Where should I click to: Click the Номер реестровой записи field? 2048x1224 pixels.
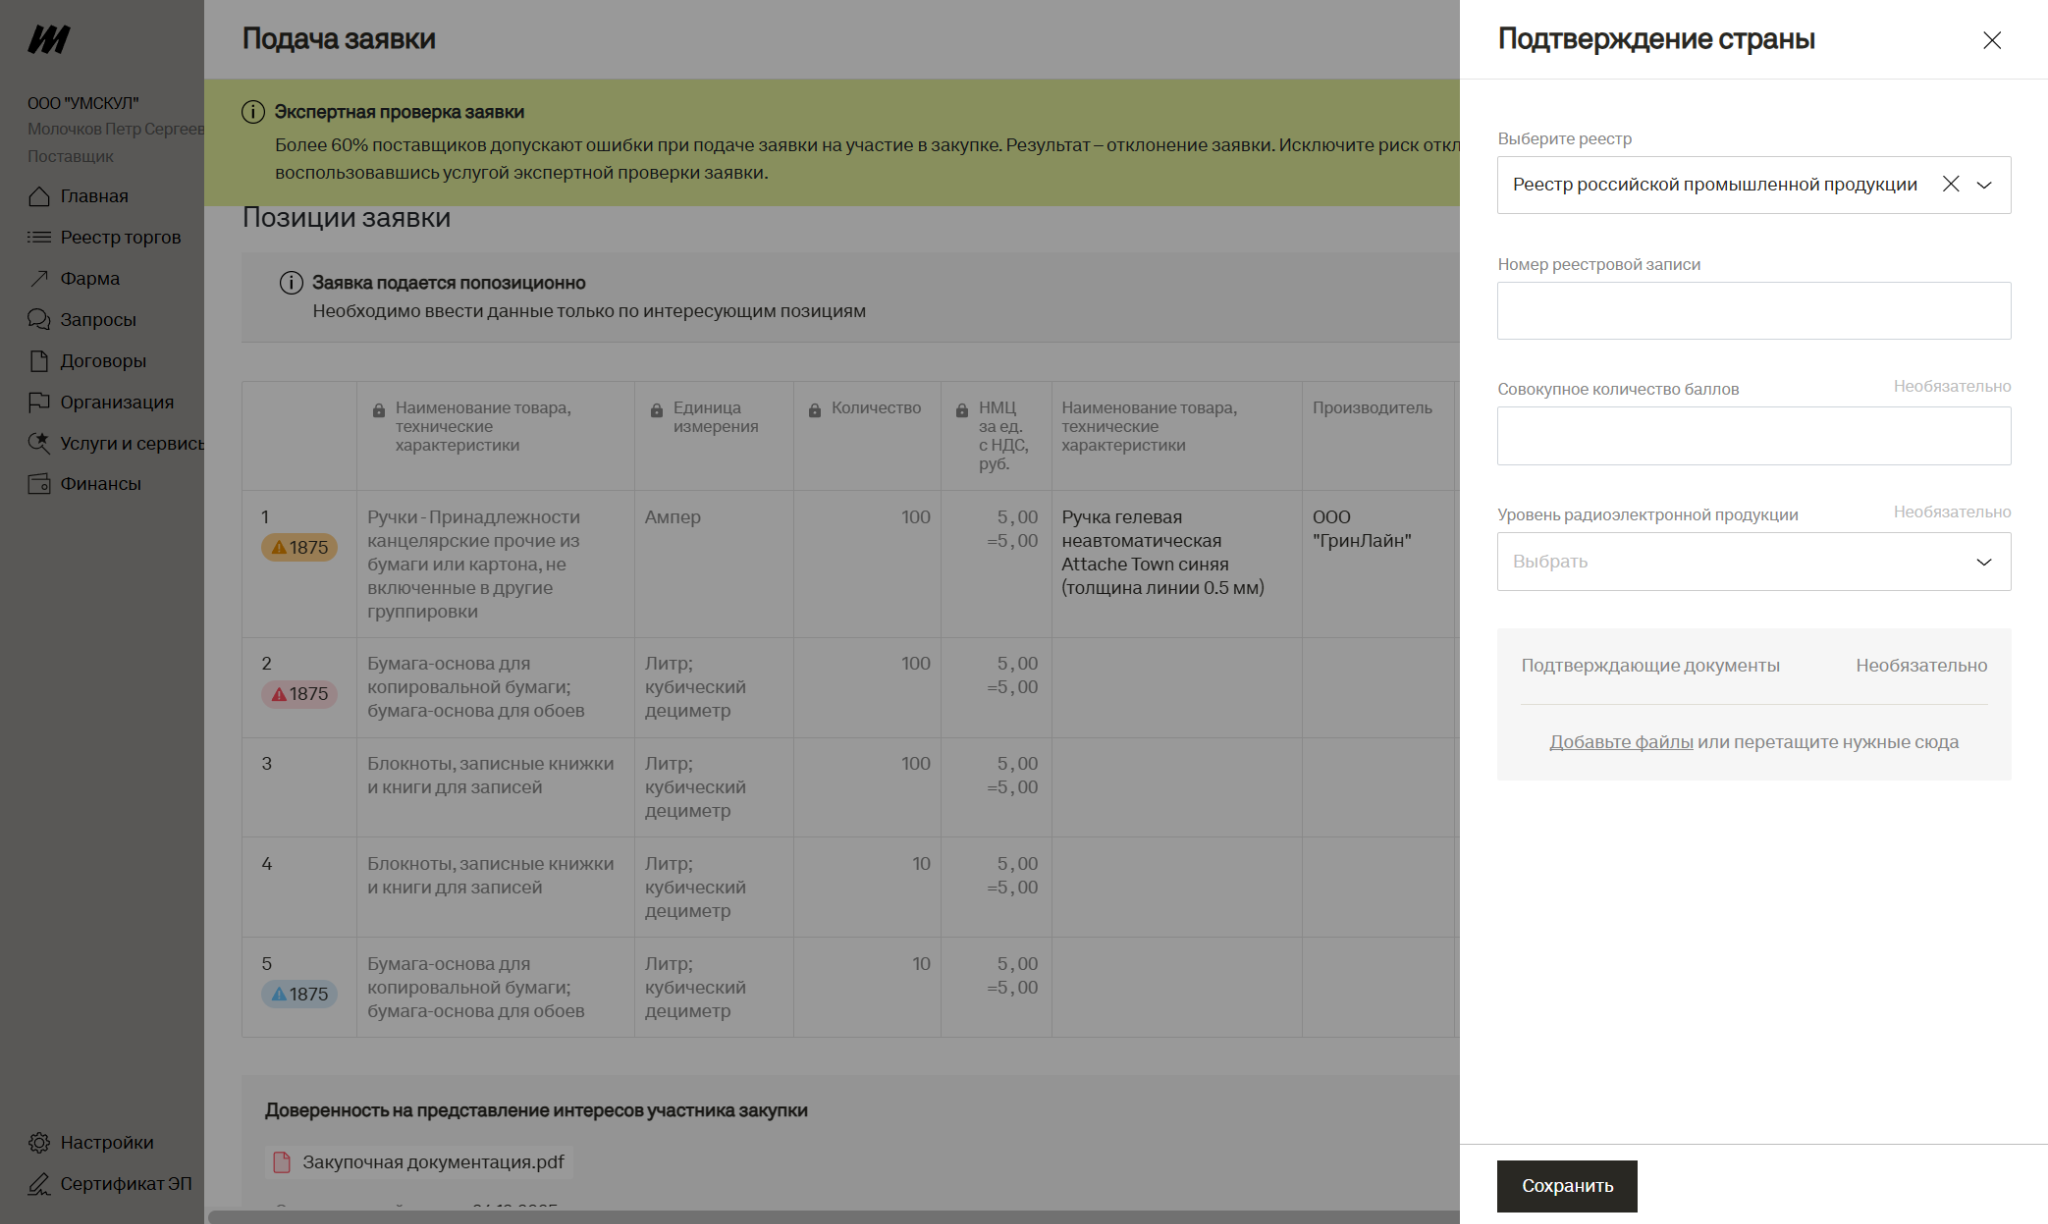(x=1753, y=311)
